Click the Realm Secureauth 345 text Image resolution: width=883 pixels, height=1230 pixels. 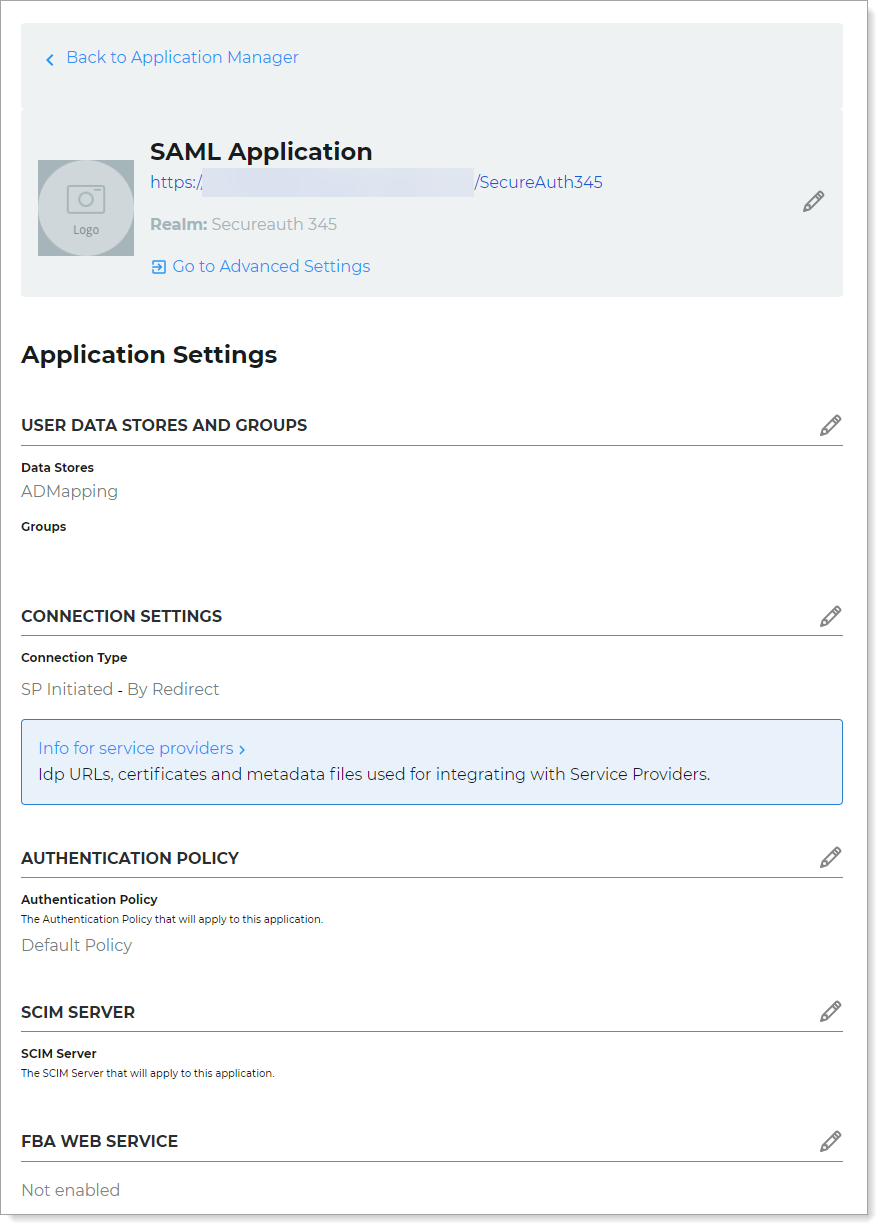tap(243, 224)
